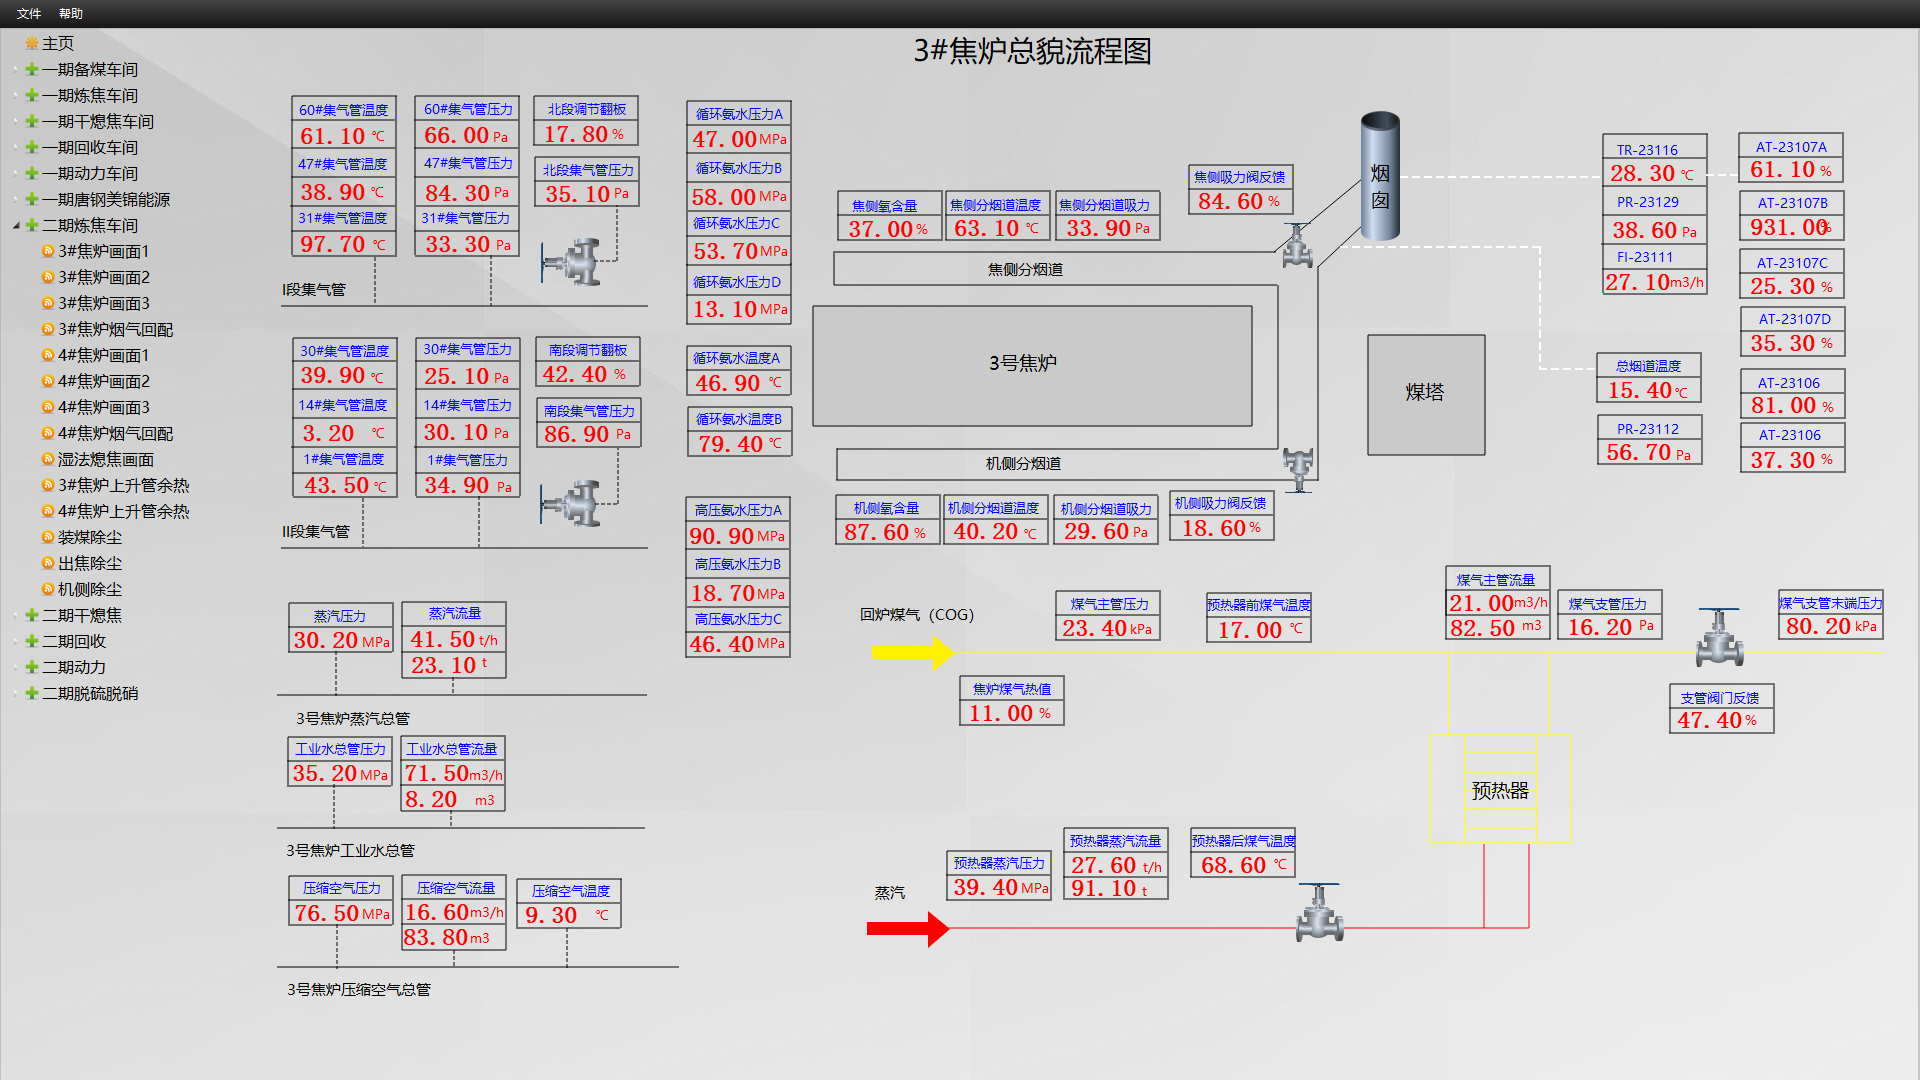Click the chimney 烟囱 graphic

[x=1380, y=176]
